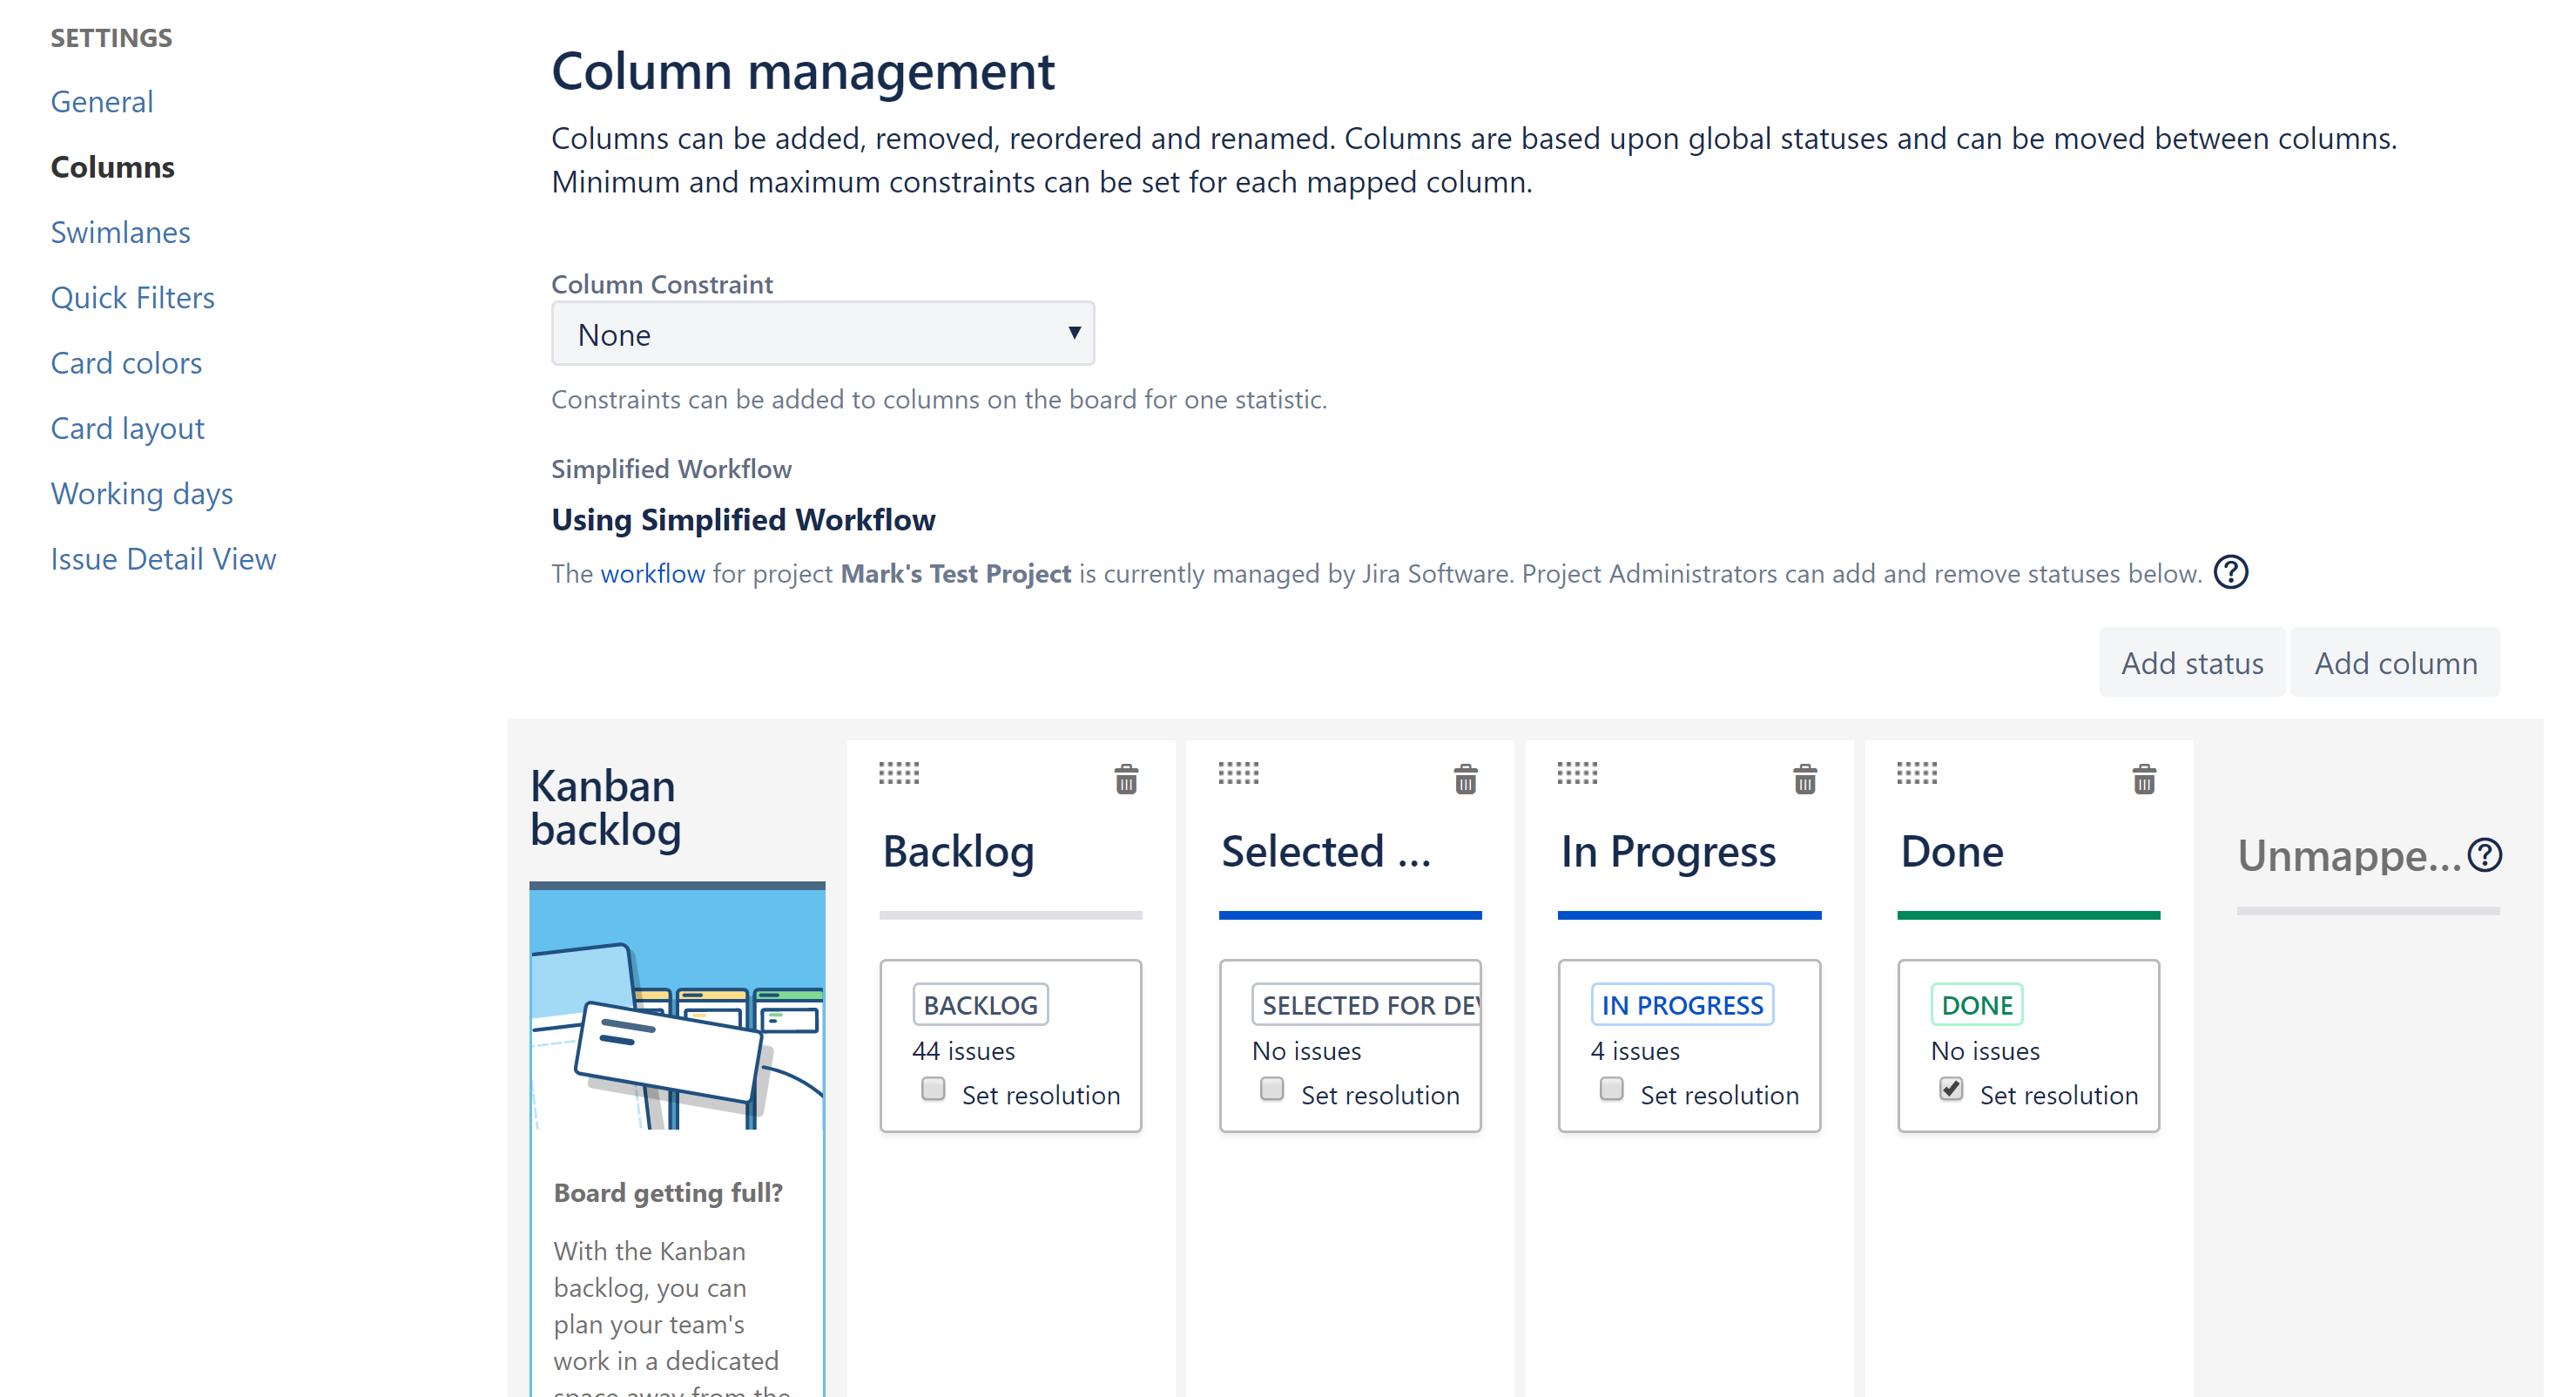The image size is (2576, 1397).
Task: Open Swimlanes settings
Action: click(x=121, y=232)
